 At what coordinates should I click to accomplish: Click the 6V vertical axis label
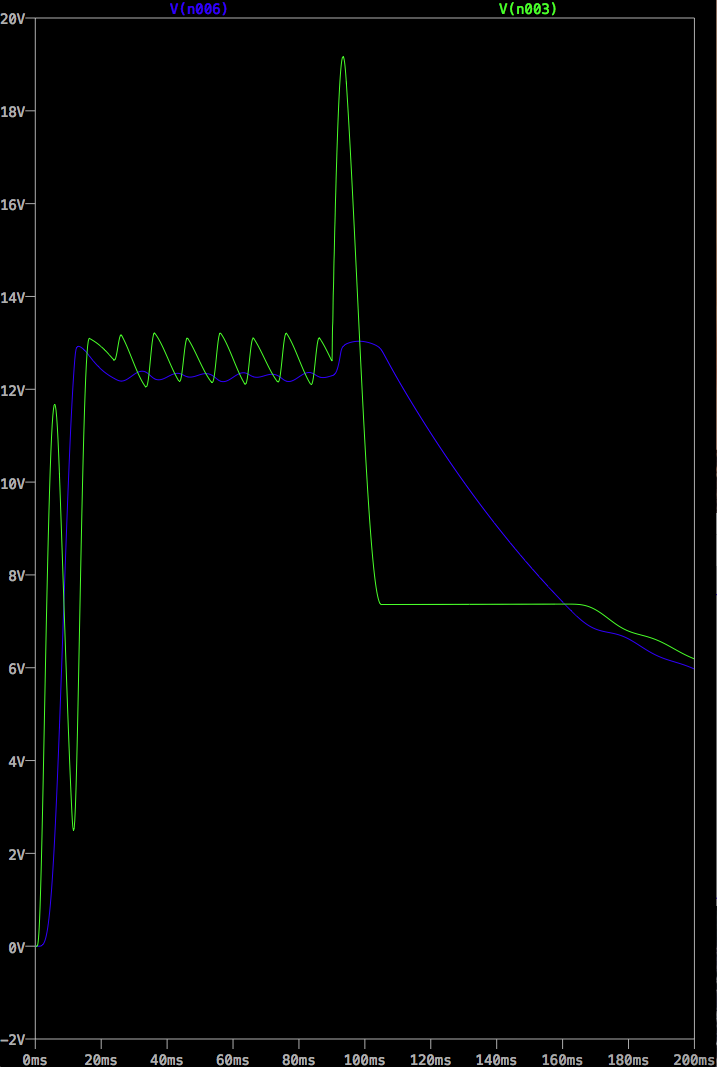click(x=17, y=668)
